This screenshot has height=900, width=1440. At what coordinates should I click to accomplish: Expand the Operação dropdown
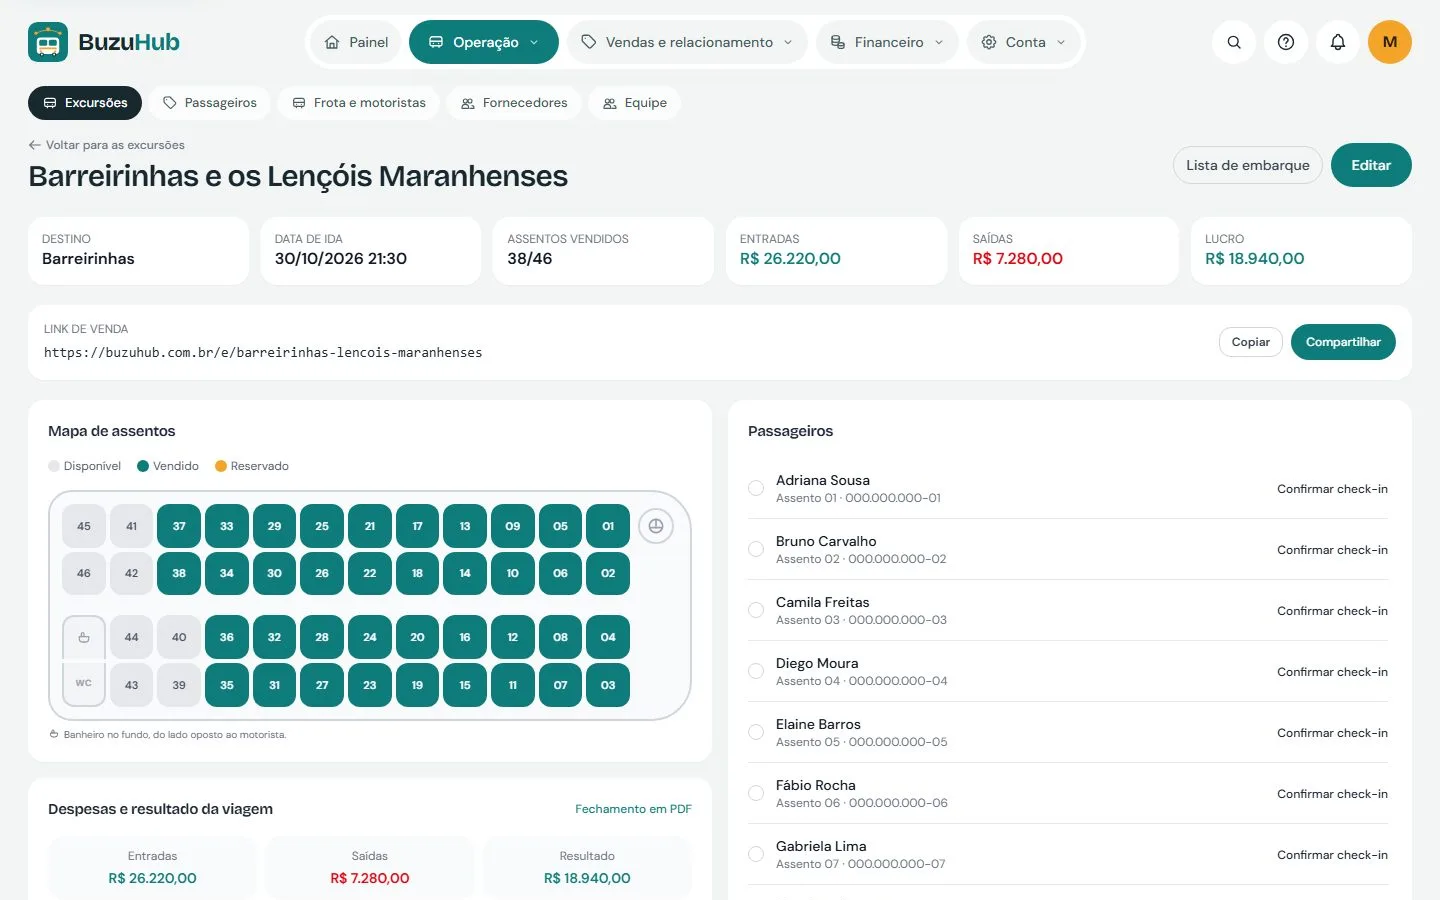click(484, 42)
